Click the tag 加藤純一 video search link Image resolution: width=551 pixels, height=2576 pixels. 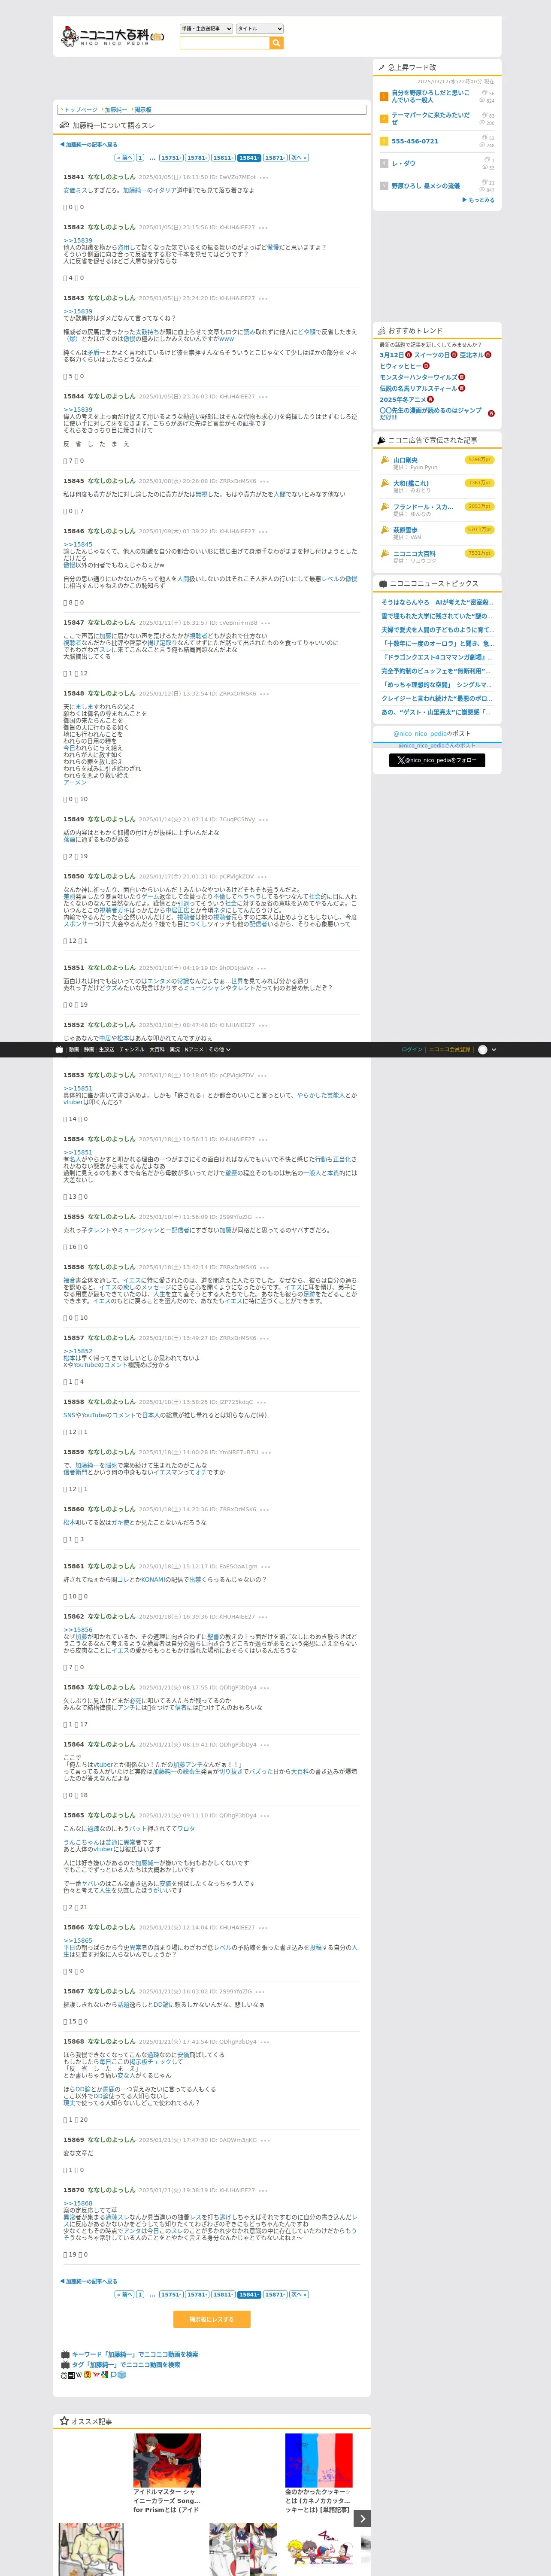pyautogui.click(x=126, y=2365)
